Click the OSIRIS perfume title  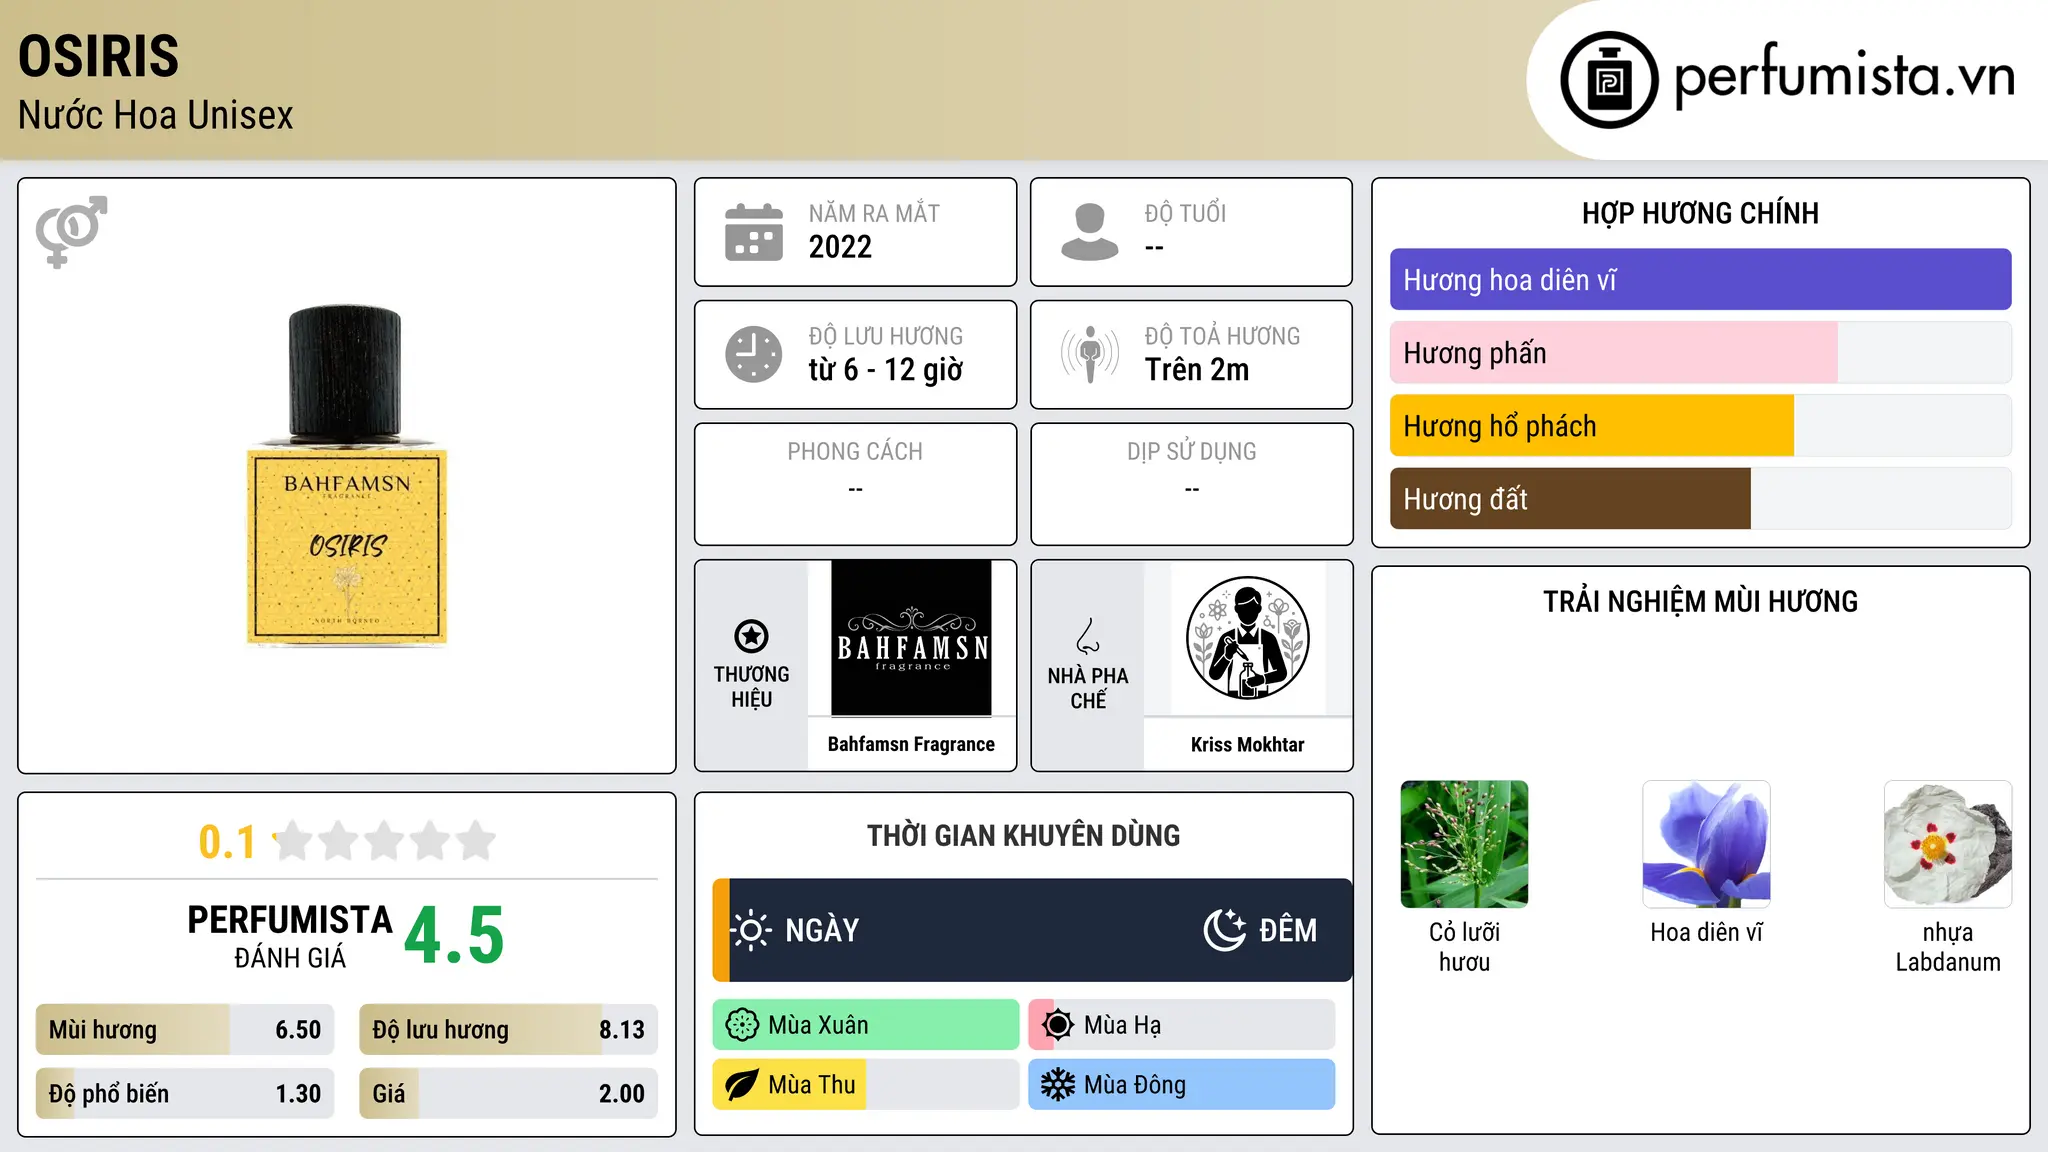coord(99,56)
